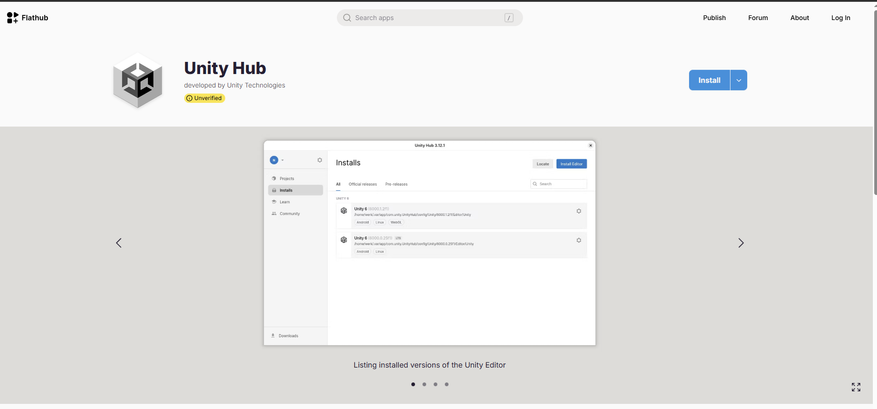Click the Flathub logo icon

pos(12,18)
